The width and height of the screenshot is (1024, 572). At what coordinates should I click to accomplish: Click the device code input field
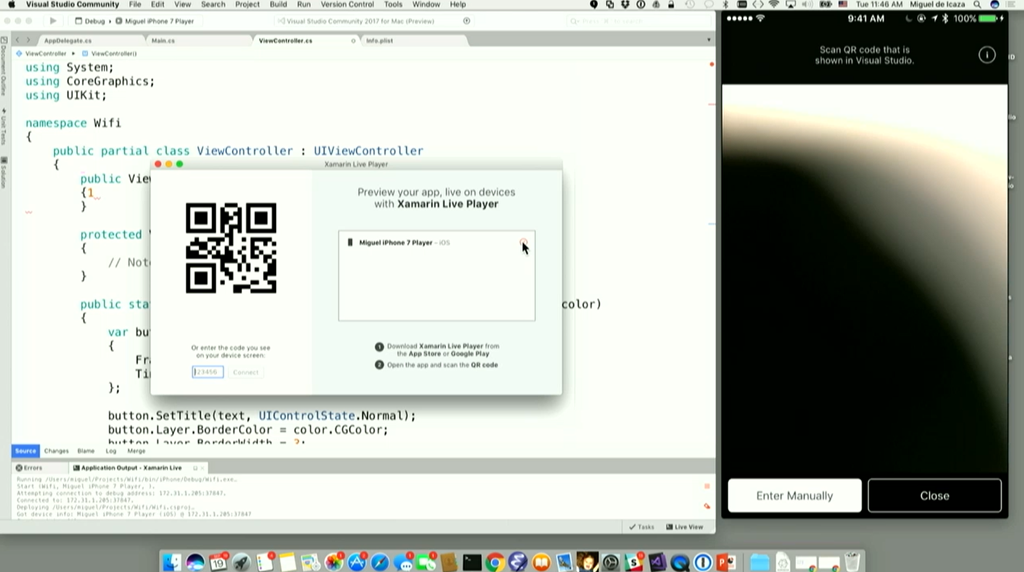pos(208,372)
